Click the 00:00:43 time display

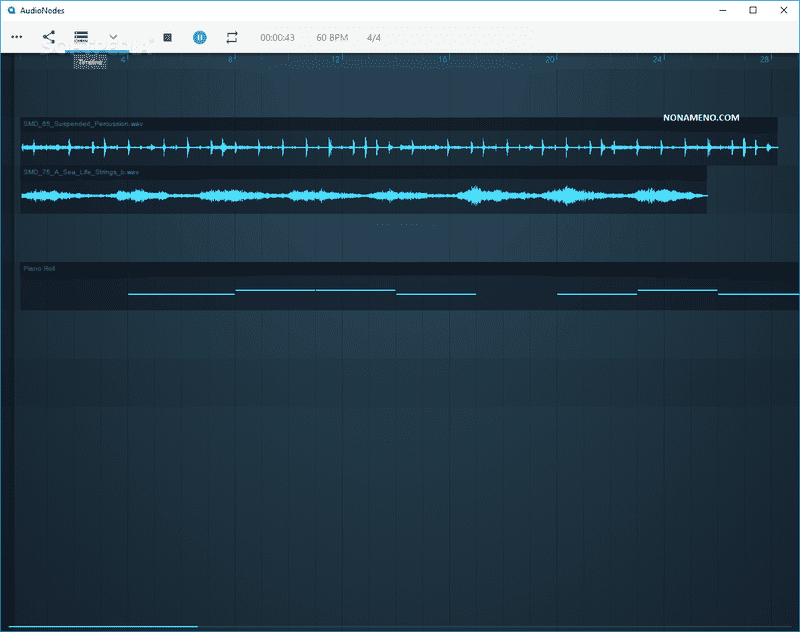(277, 37)
